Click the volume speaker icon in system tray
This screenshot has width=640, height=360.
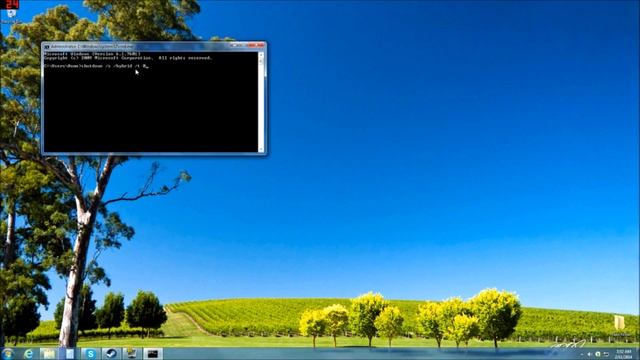click(589, 354)
